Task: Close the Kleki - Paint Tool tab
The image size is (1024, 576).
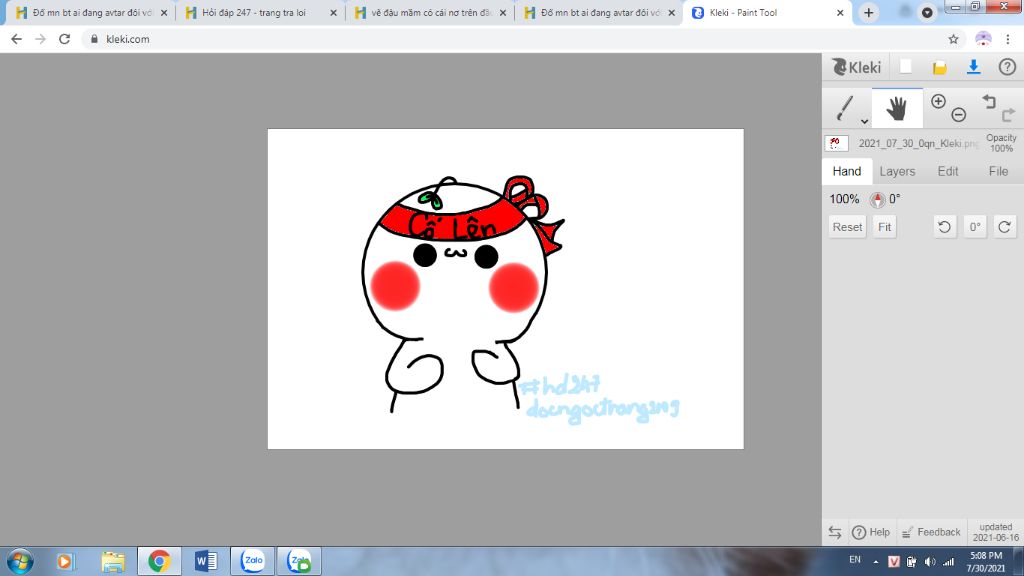Action: click(840, 13)
